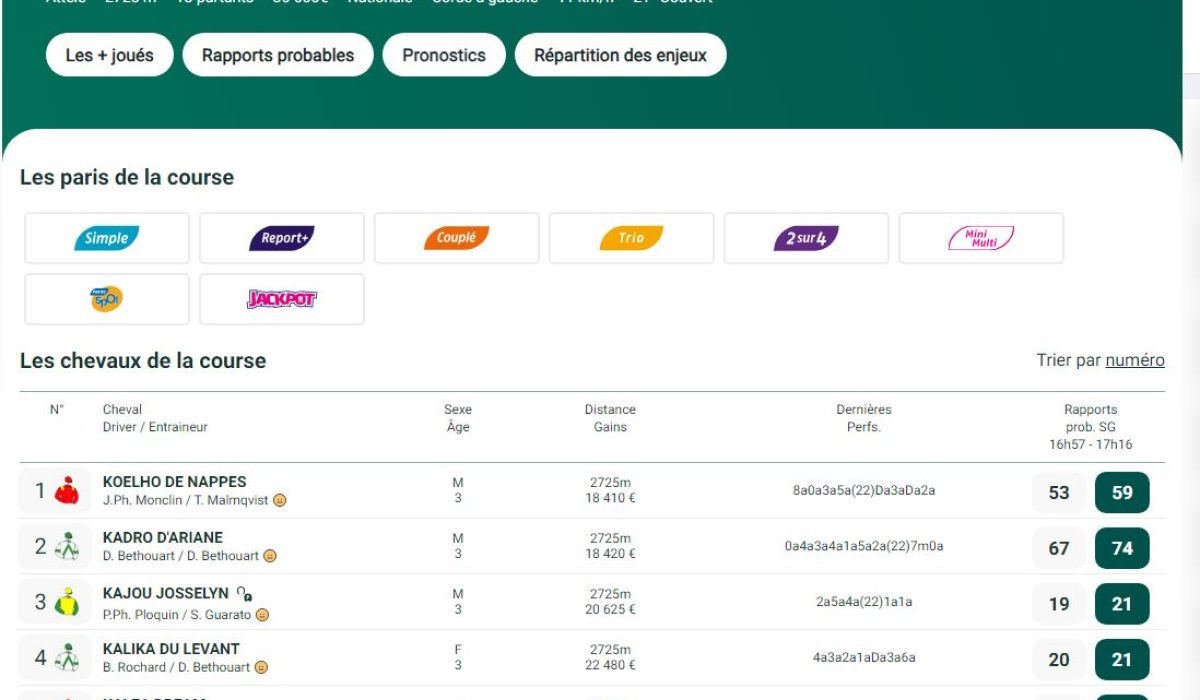This screenshot has height=700, width=1200.
Task: Click the Rapports prob. SG column header
Action: click(x=1091, y=427)
